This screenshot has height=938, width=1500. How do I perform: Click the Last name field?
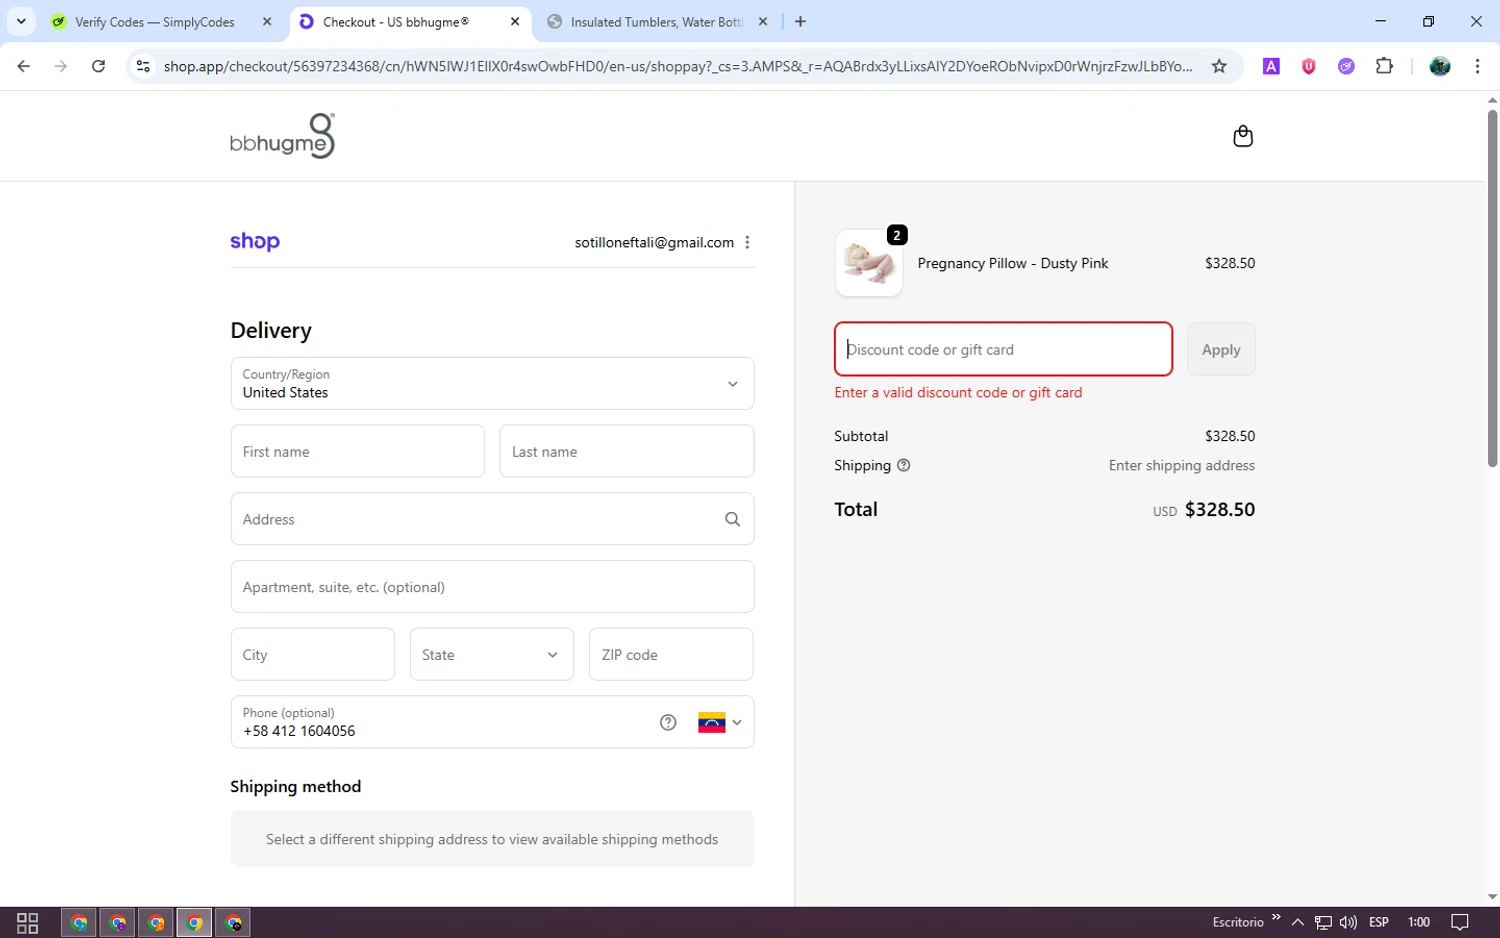[x=626, y=452]
